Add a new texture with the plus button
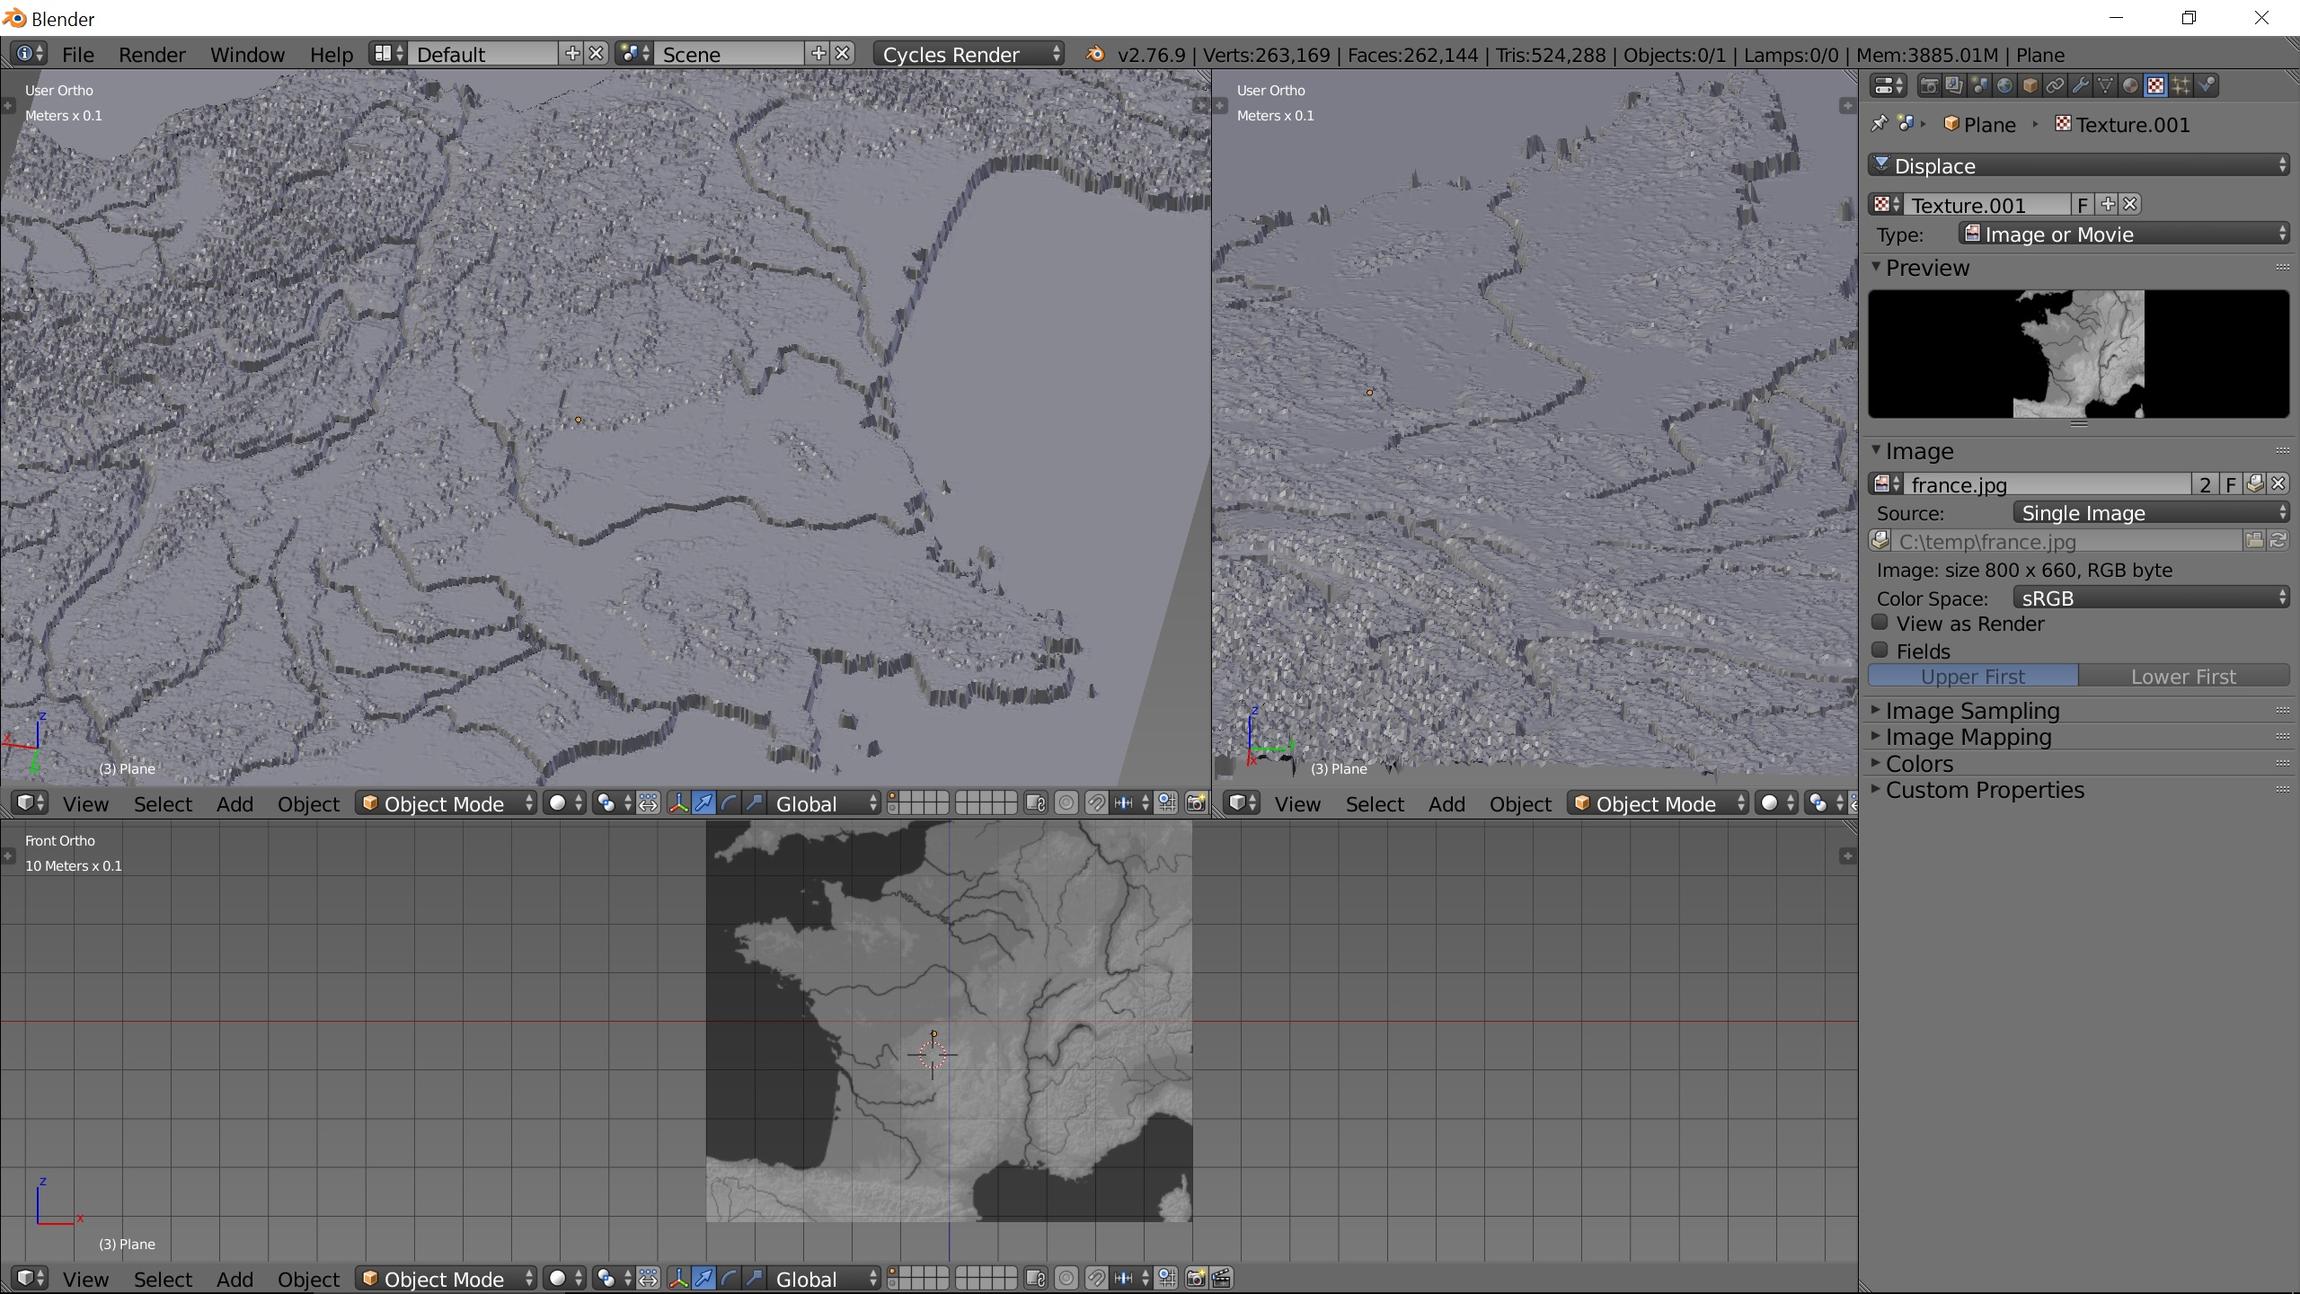 point(2107,205)
